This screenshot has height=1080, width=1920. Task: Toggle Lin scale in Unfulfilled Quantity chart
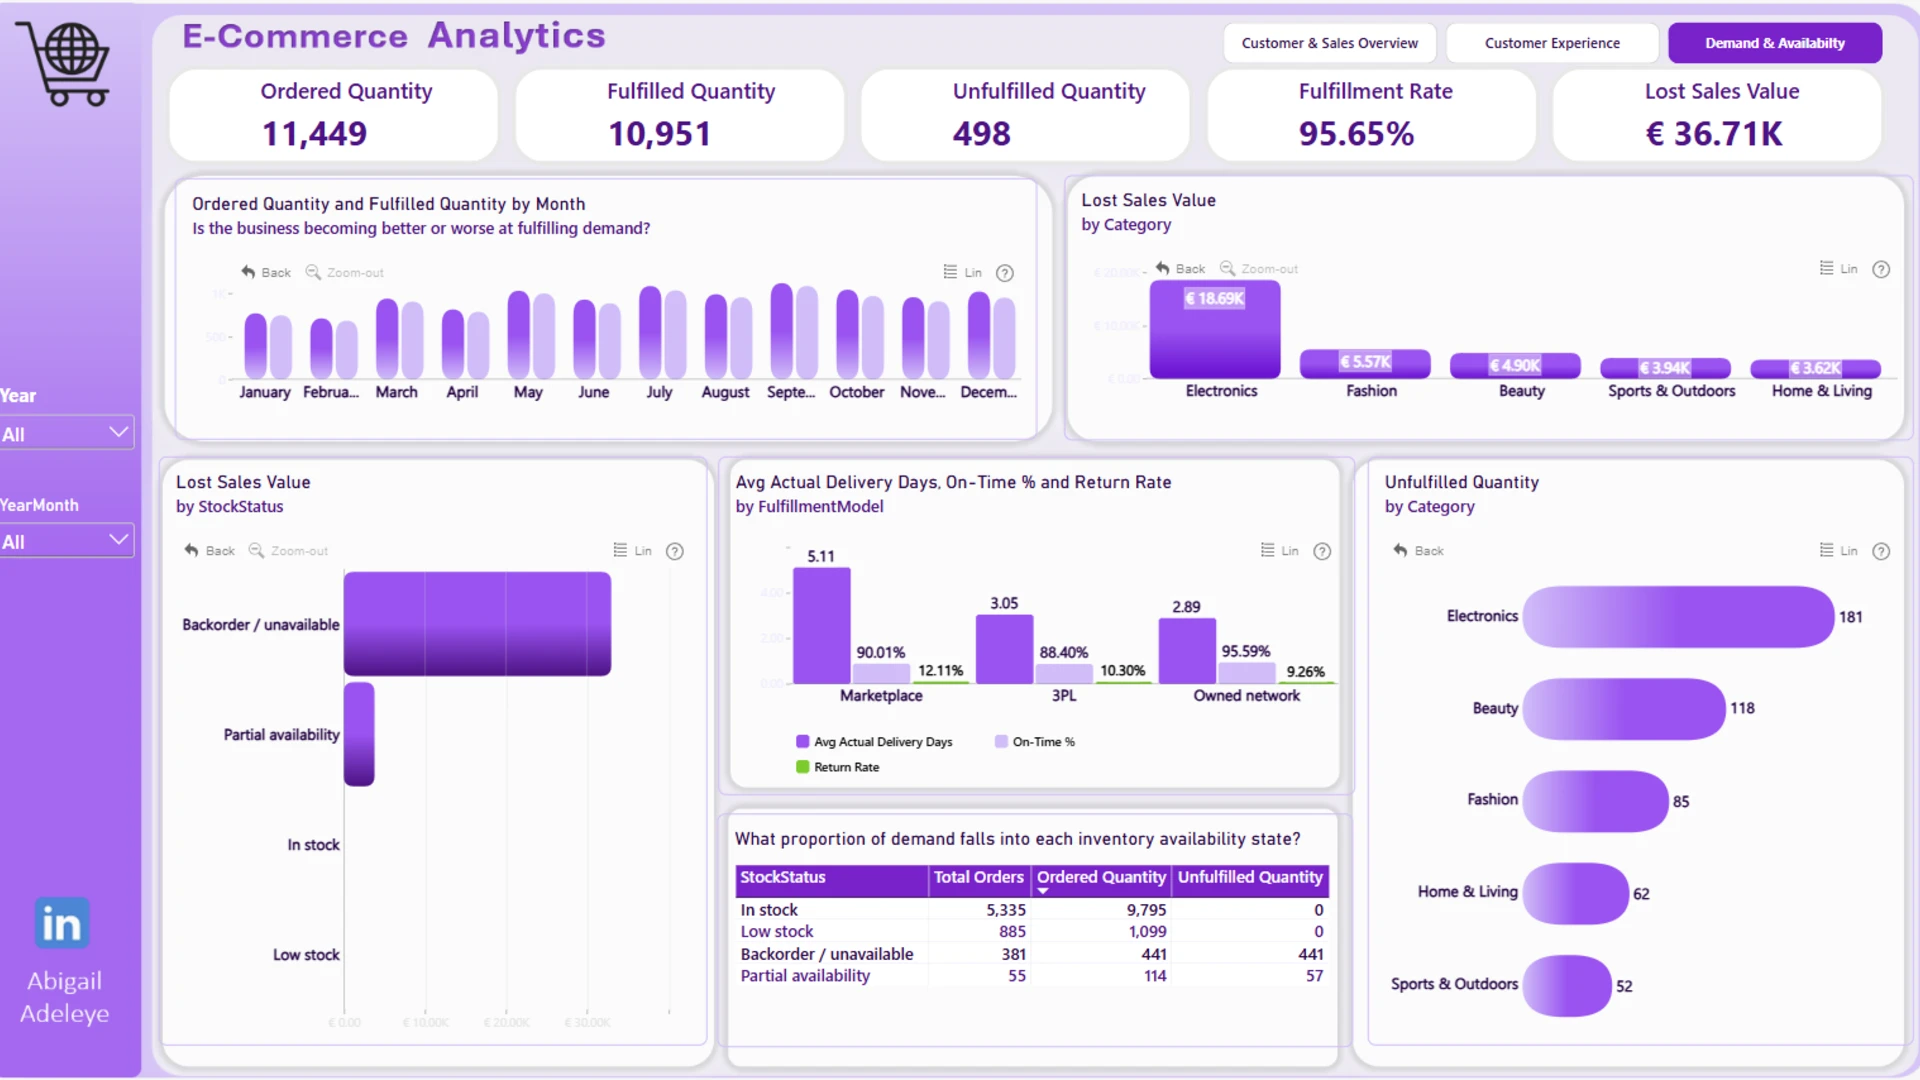click(x=1838, y=550)
